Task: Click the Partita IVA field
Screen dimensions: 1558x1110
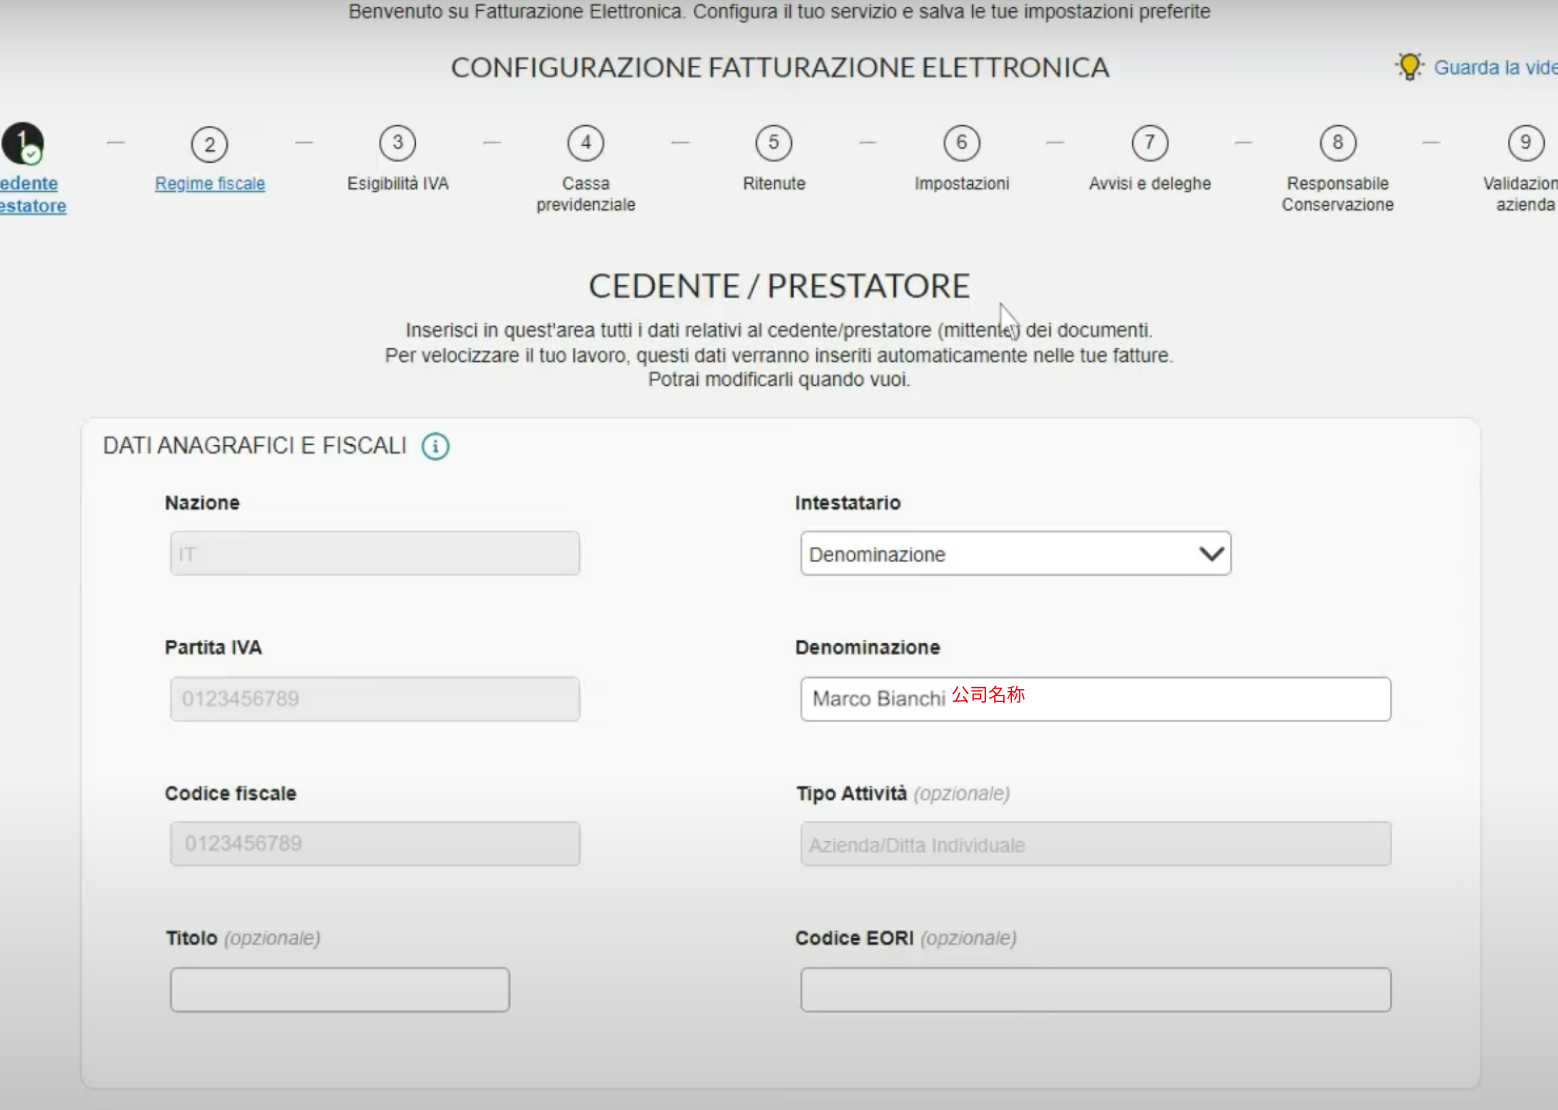Action: click(x=374, y=698)
